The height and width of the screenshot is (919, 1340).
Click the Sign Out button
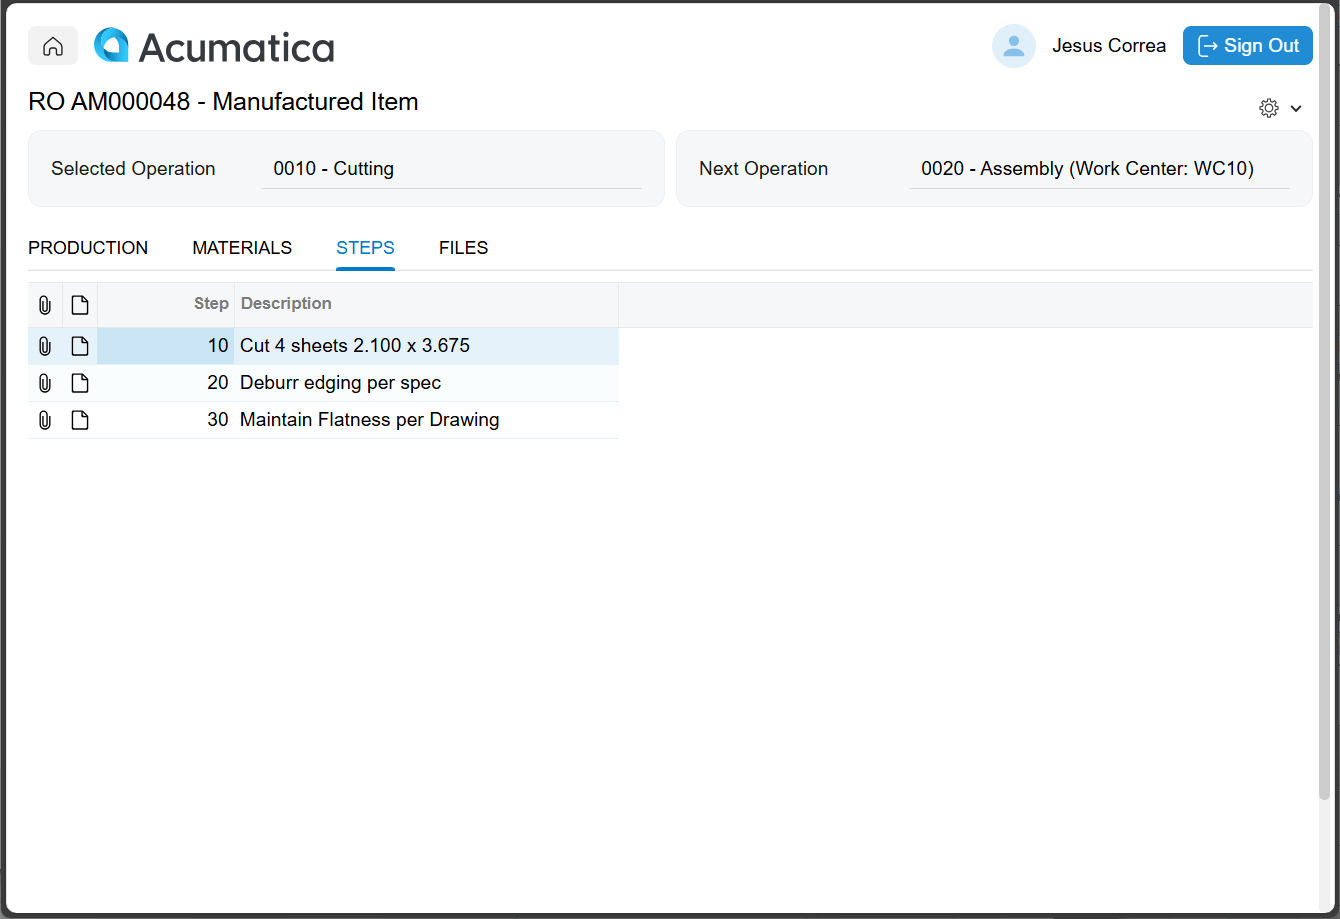1247,46
